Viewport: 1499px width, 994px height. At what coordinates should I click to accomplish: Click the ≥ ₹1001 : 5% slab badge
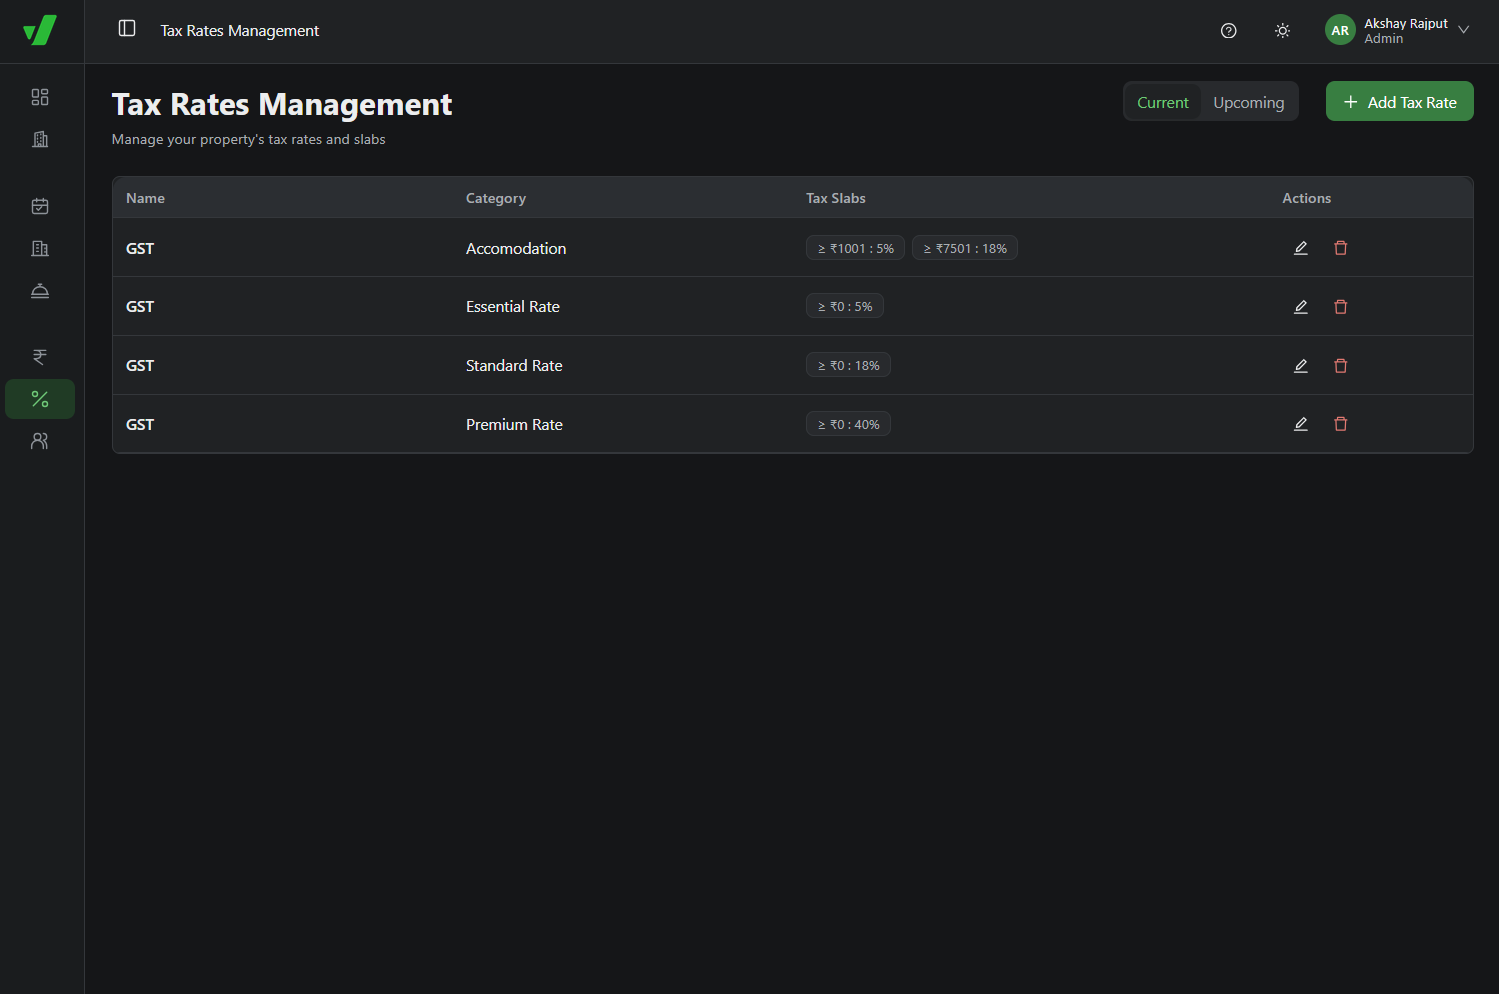coord(855,248)
